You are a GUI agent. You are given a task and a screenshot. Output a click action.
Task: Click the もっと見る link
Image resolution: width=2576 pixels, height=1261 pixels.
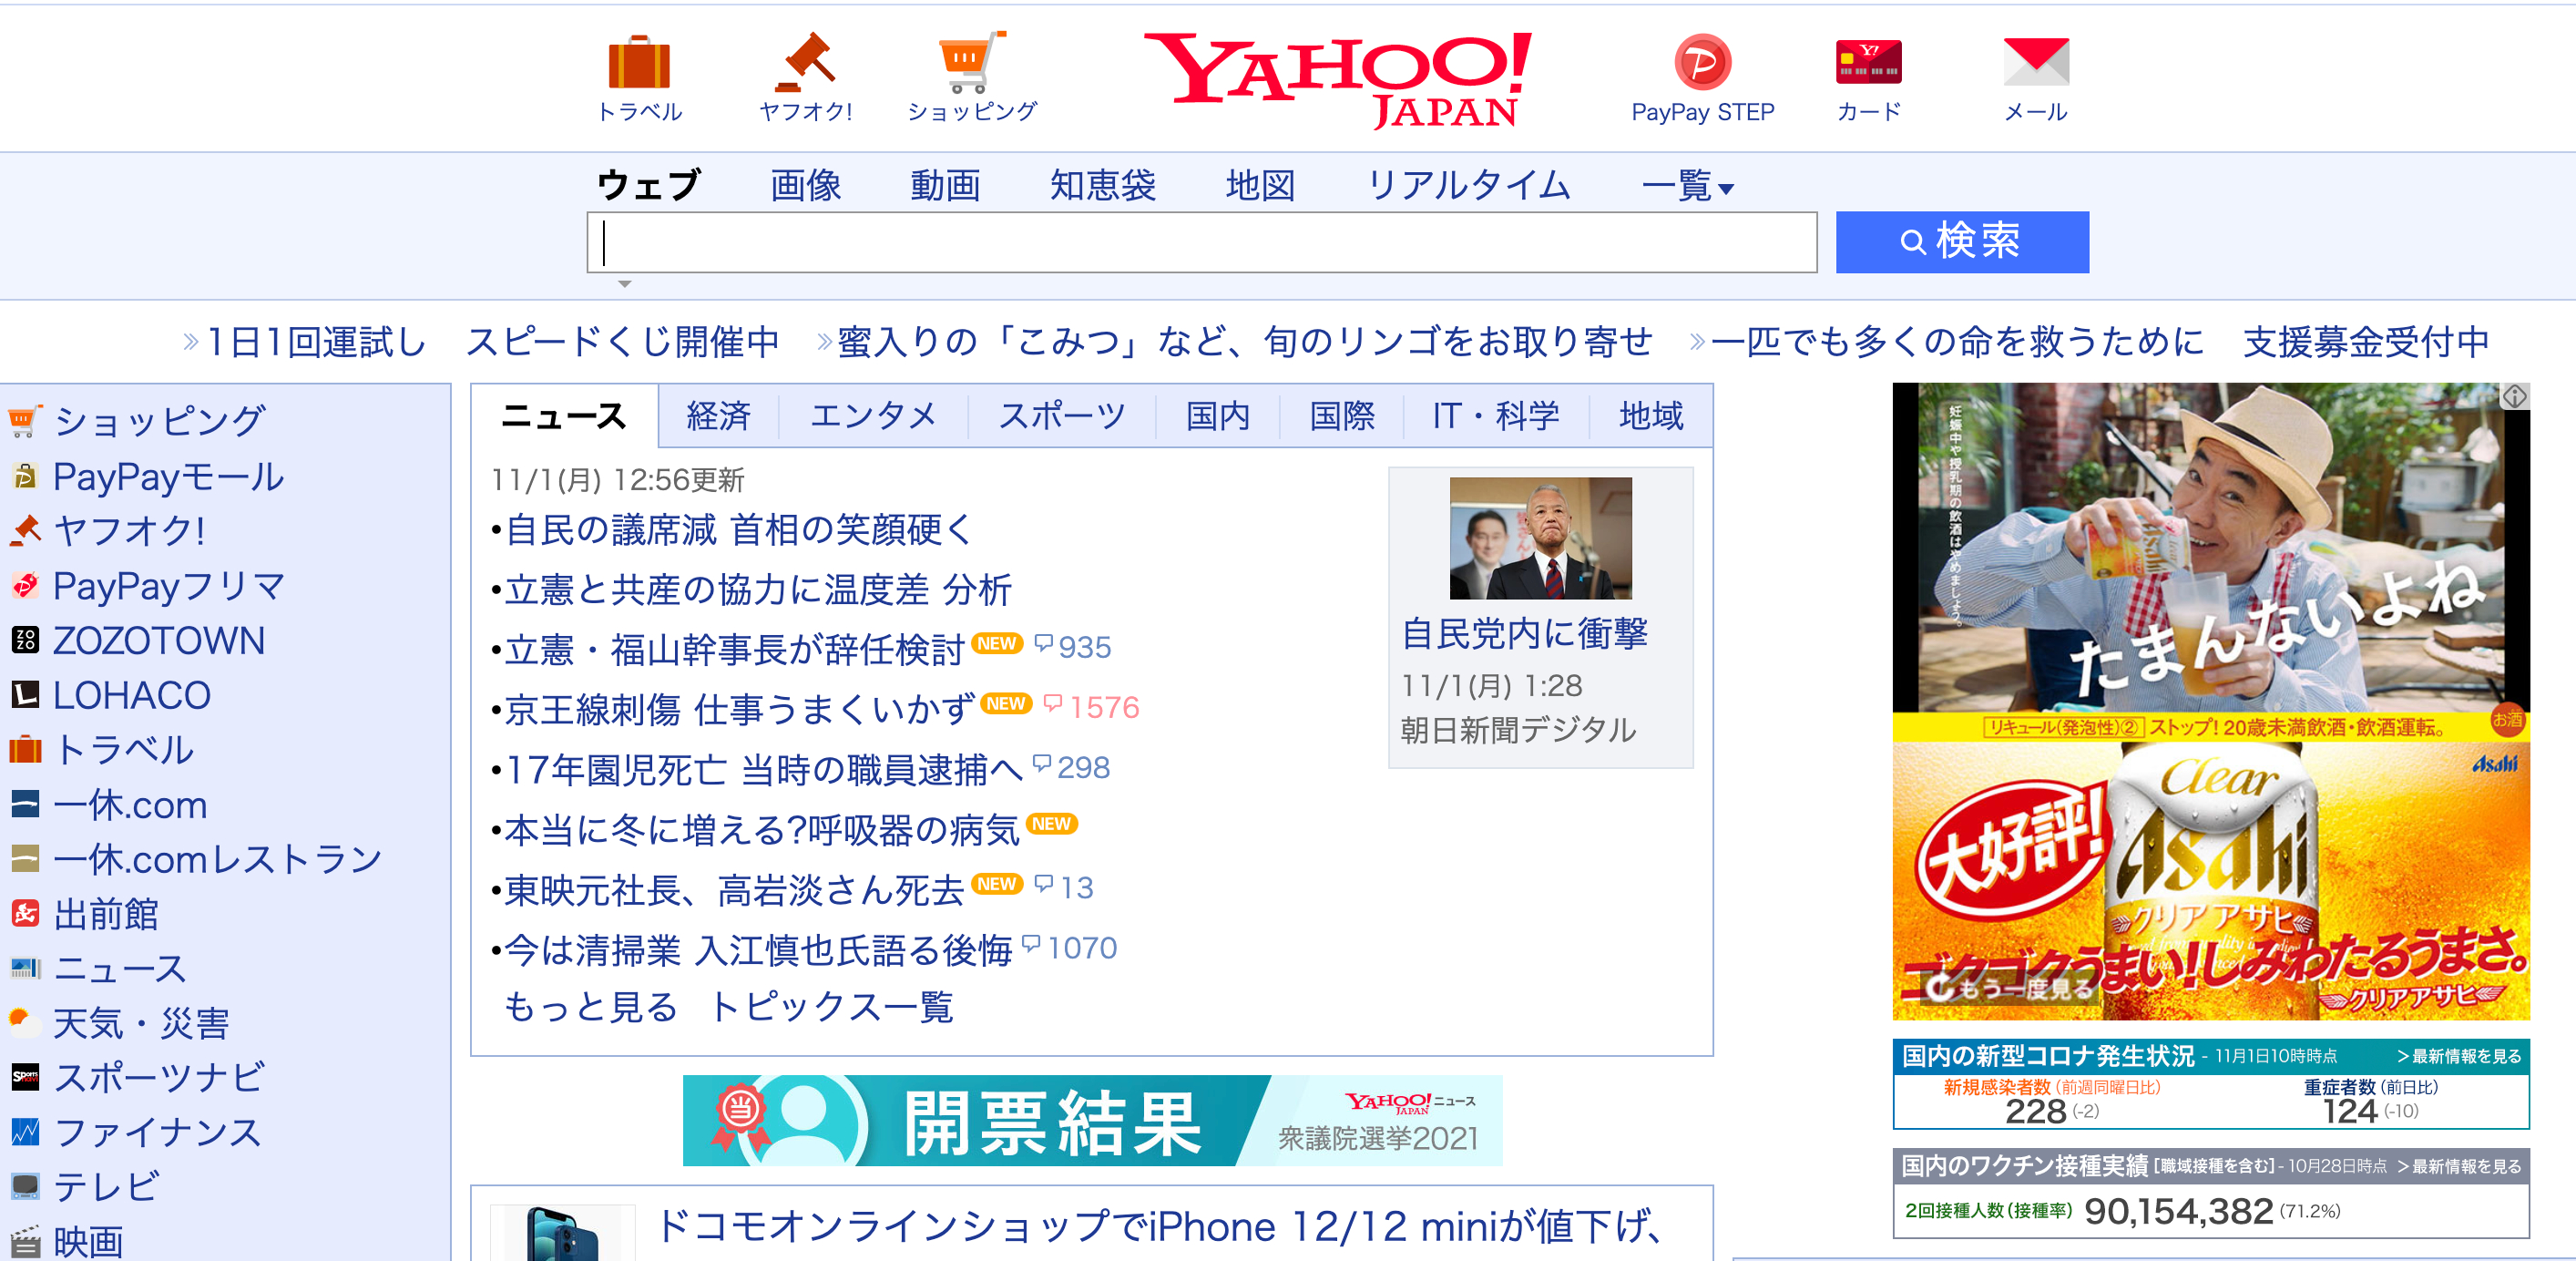(590, 1007)
